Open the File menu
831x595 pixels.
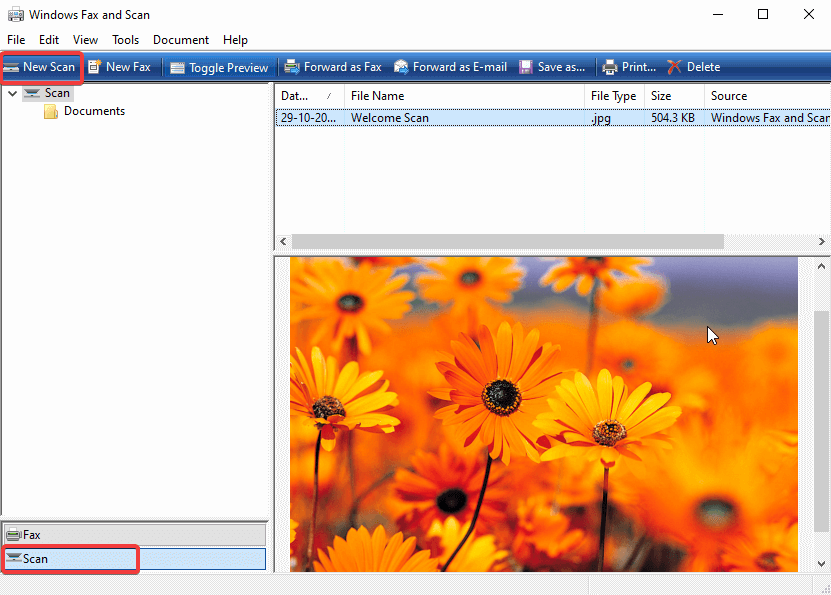pos(16,40)
